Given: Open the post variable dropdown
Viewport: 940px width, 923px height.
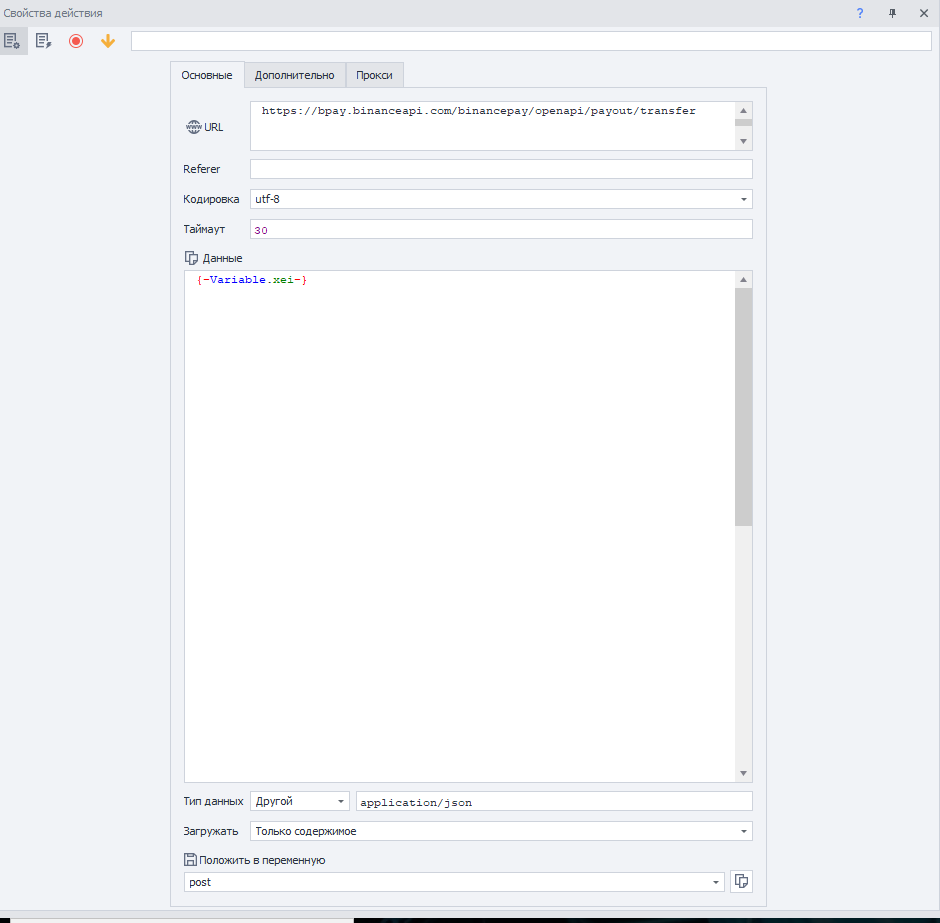Looking at the screenshot, I should point(715,882).
